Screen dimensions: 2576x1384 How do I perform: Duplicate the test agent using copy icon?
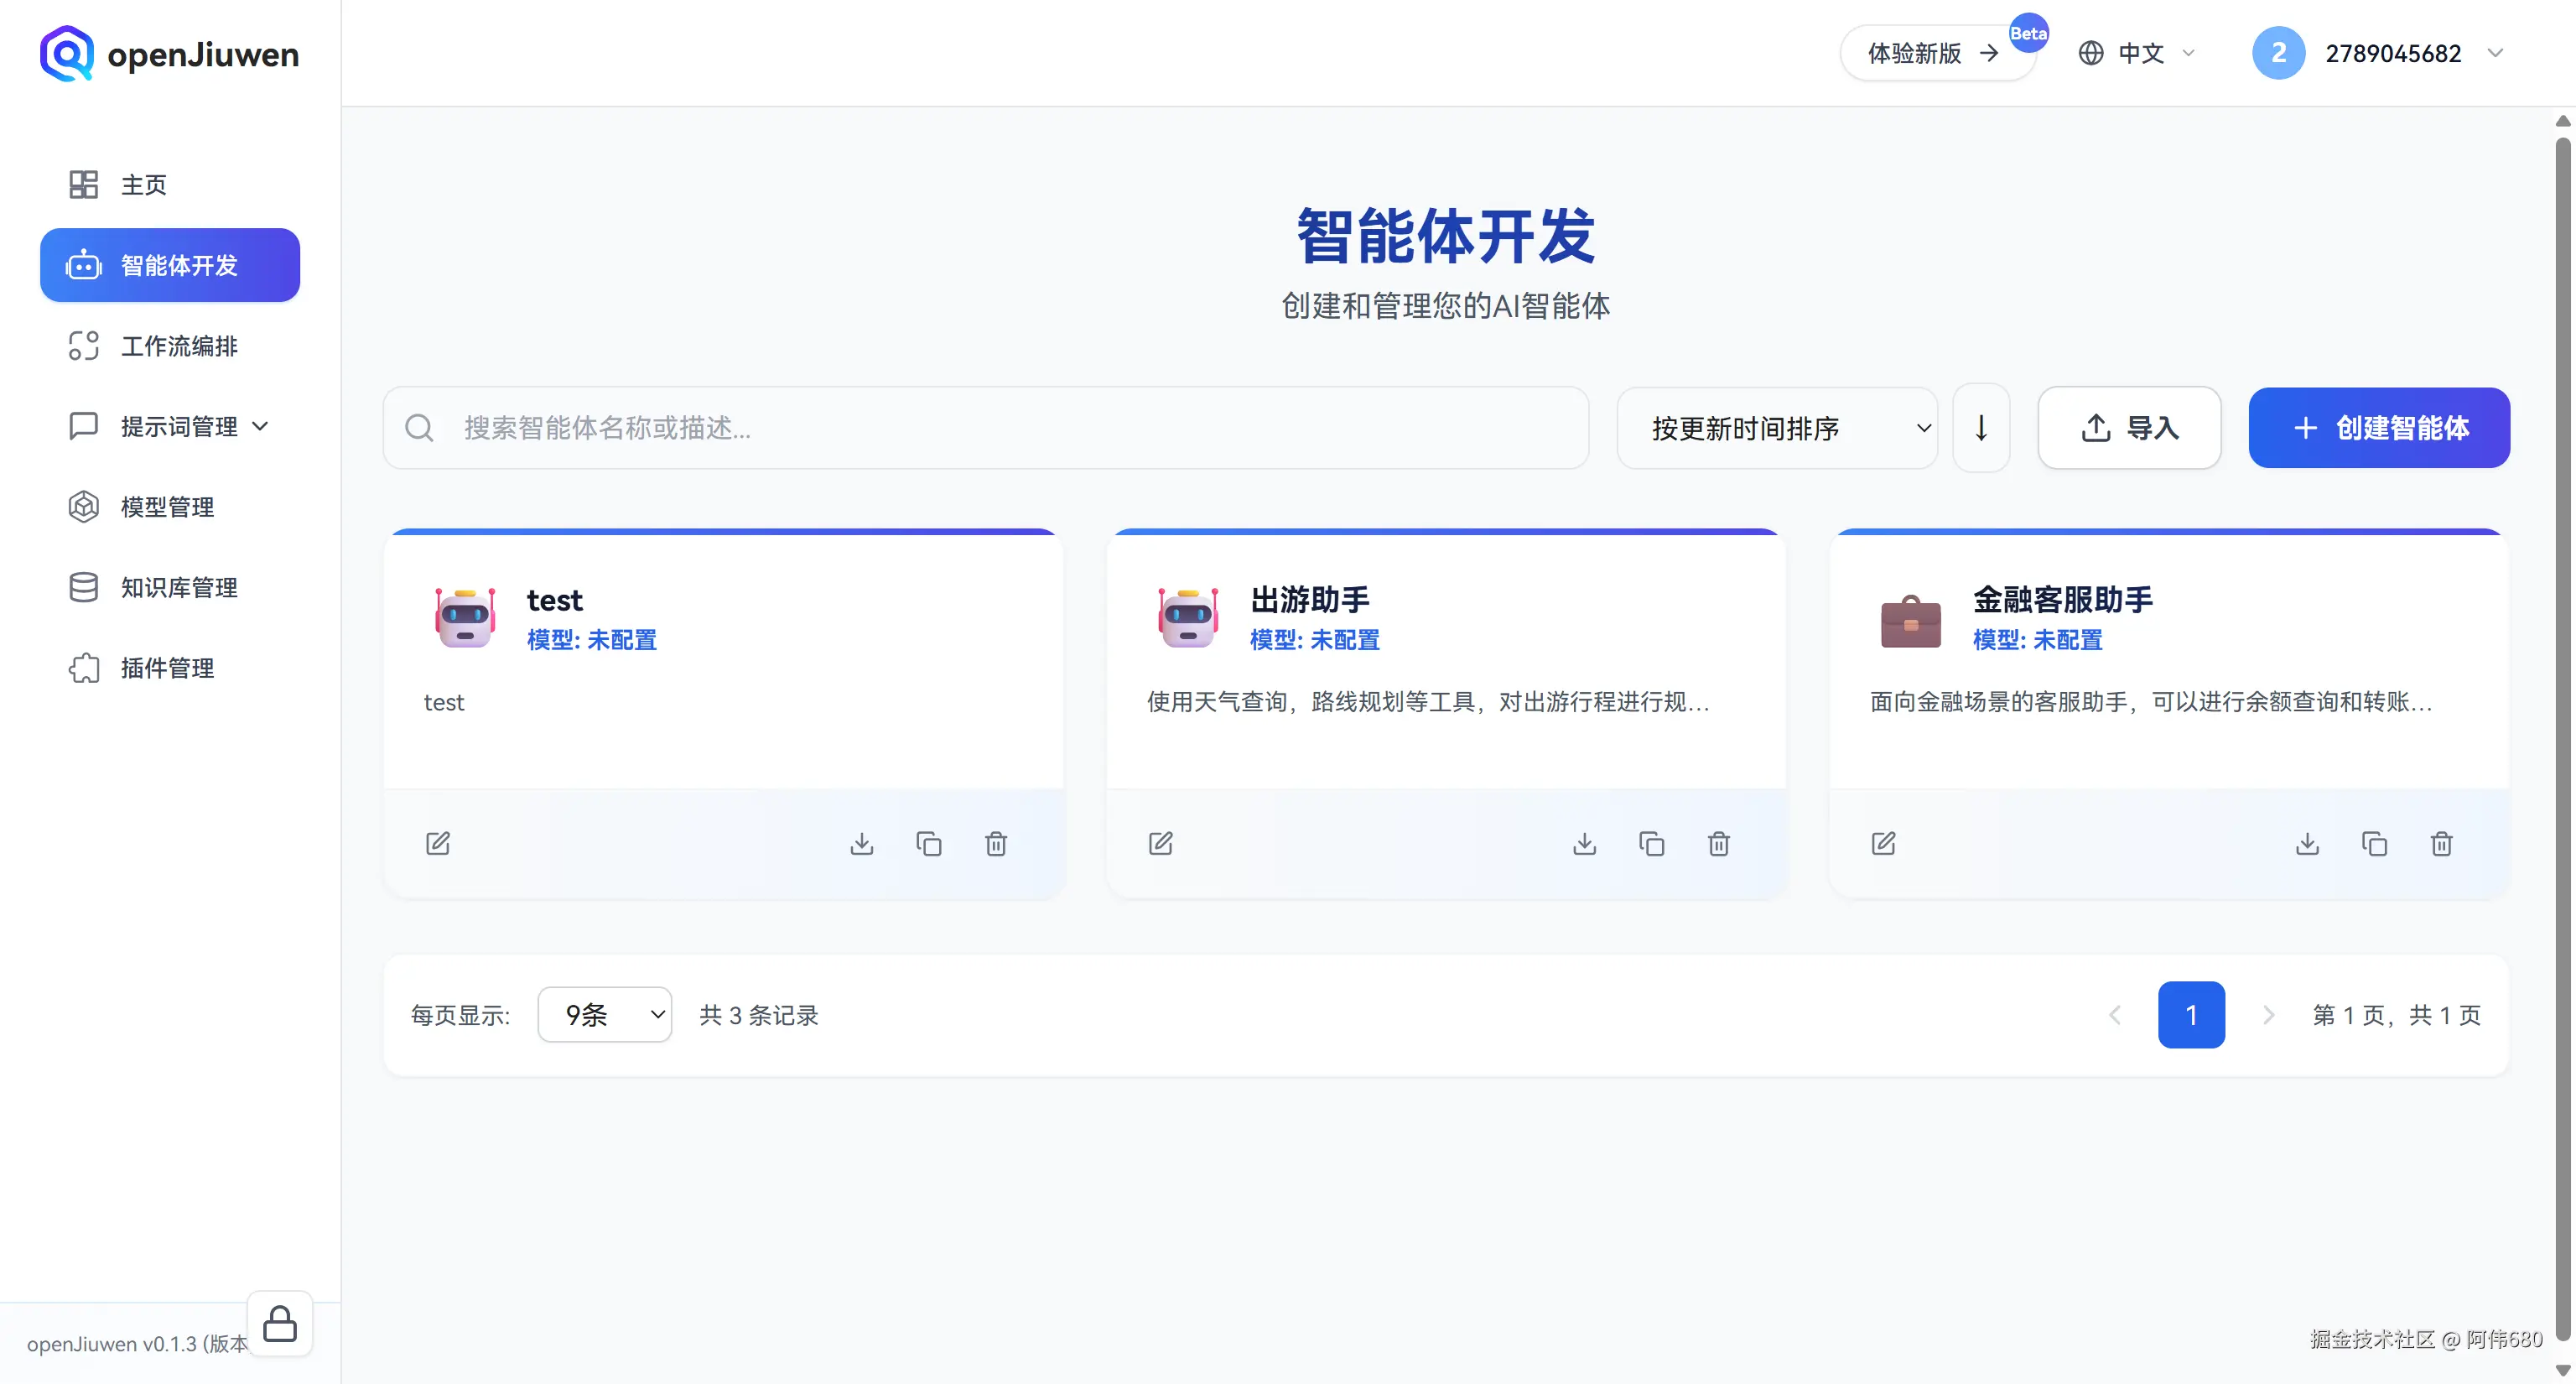pyautogui.click(x=929, y=843)
